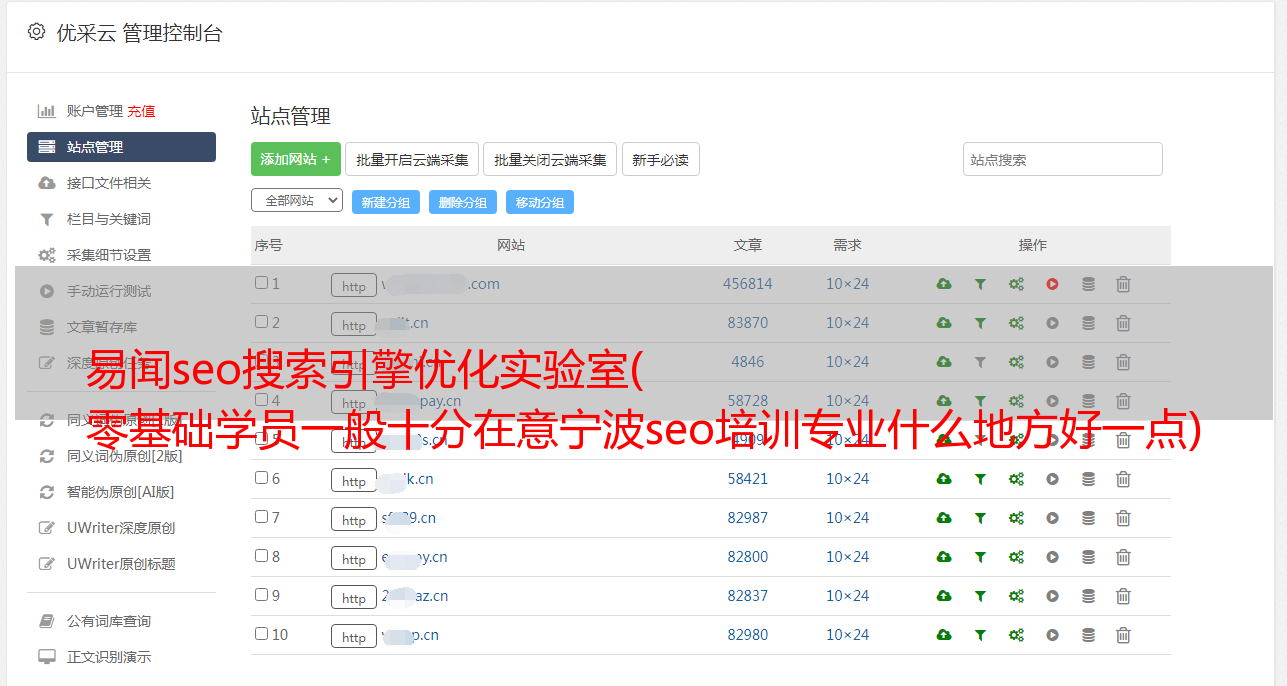Click the red 充值 recharge link

(141, 111)
